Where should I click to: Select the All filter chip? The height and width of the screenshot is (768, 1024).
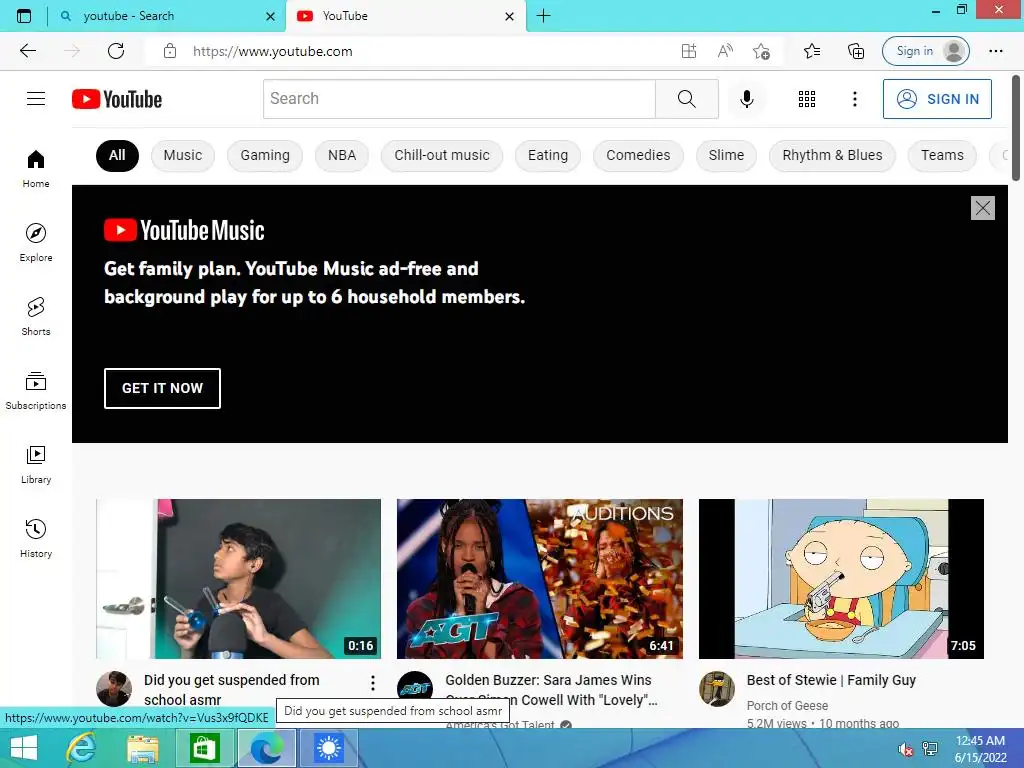point(117,155)
